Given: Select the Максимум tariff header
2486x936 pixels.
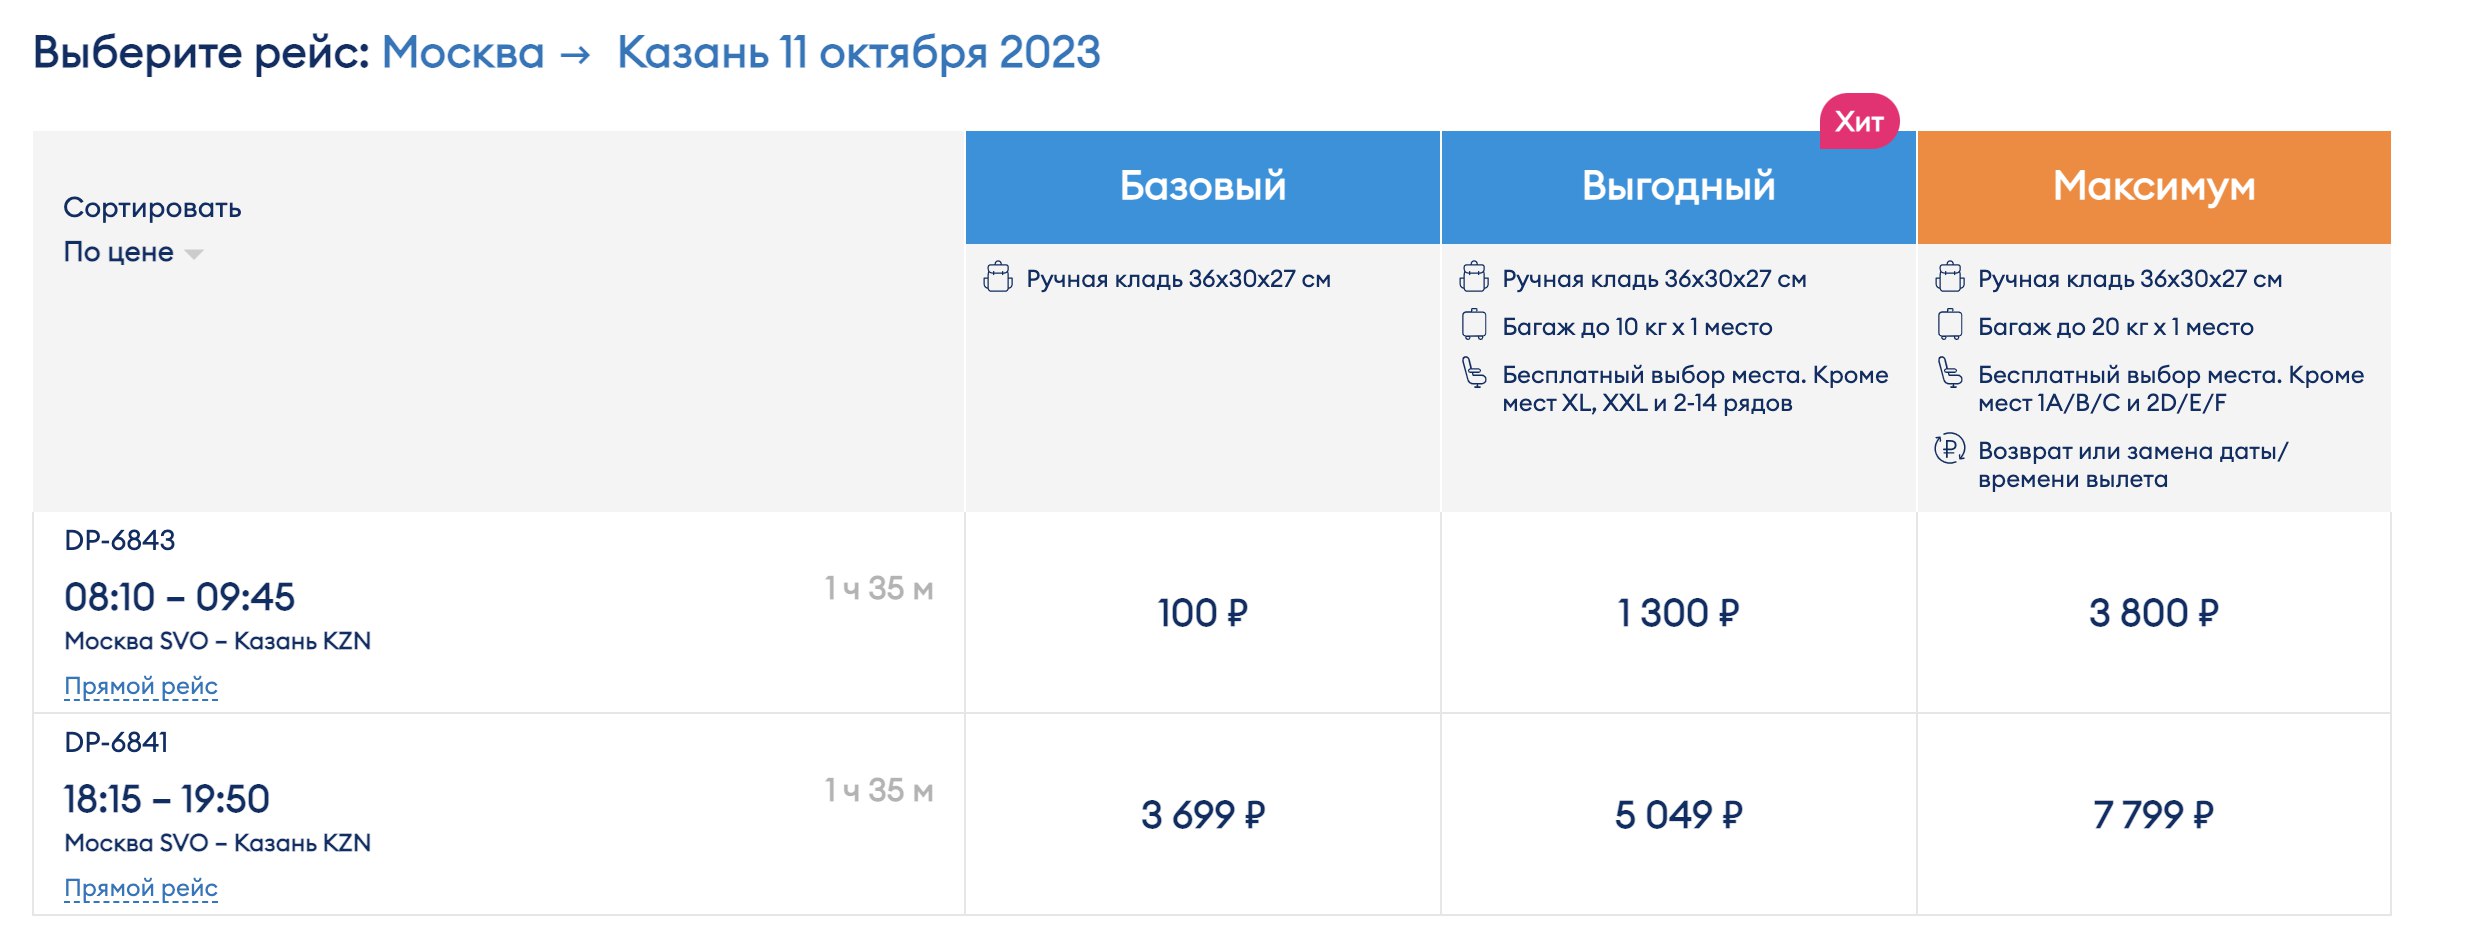Looking at the screenshot, I should coord(2154,187).
